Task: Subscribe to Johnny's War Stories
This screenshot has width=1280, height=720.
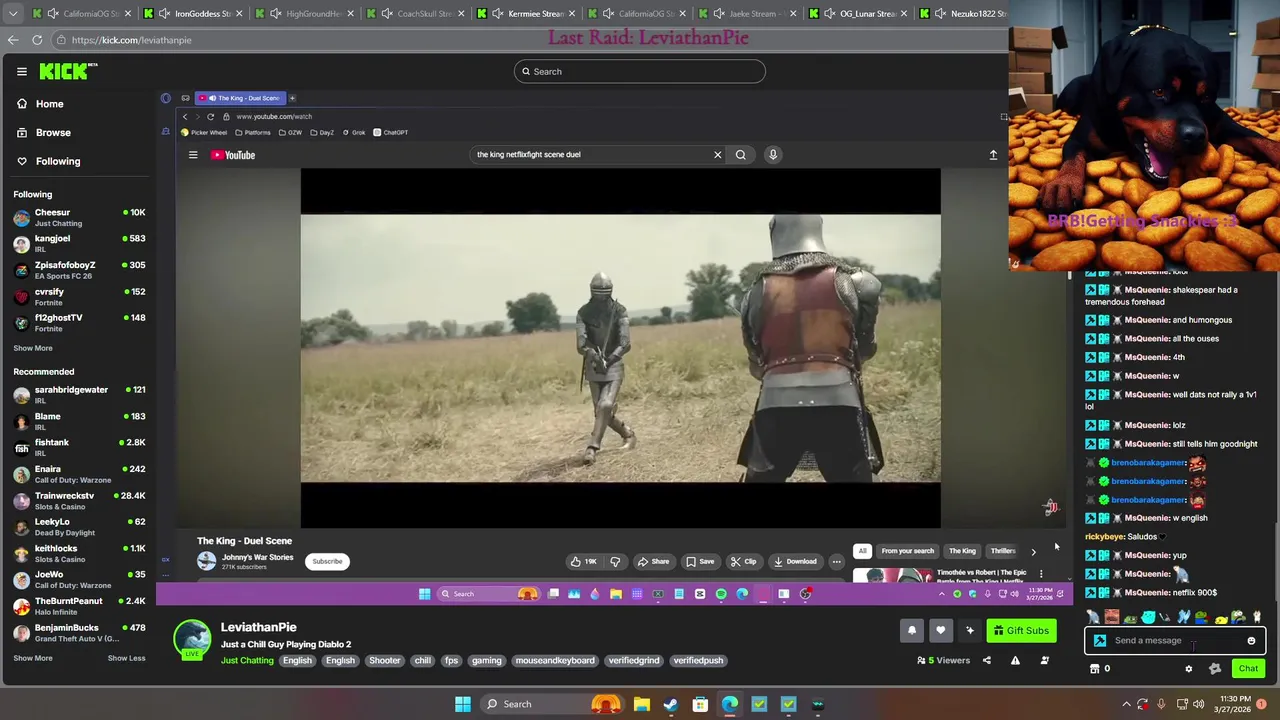Action: pyautogui.click(x=327, y=561)
